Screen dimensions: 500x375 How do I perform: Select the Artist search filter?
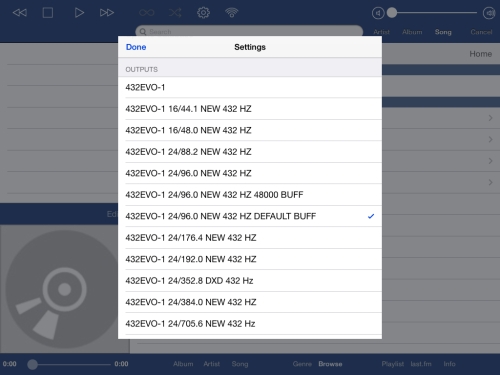coord(381,32)
